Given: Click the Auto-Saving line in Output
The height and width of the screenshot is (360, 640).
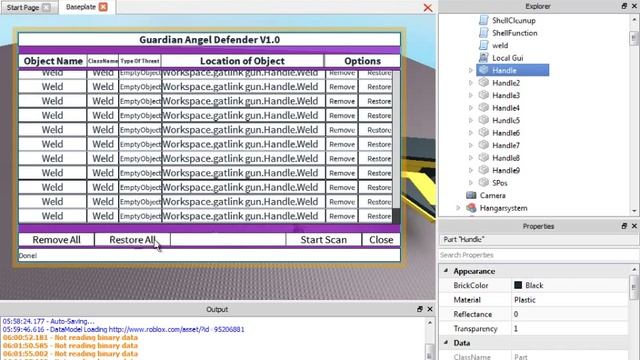Looking at the screenshot, I should 49,321.
